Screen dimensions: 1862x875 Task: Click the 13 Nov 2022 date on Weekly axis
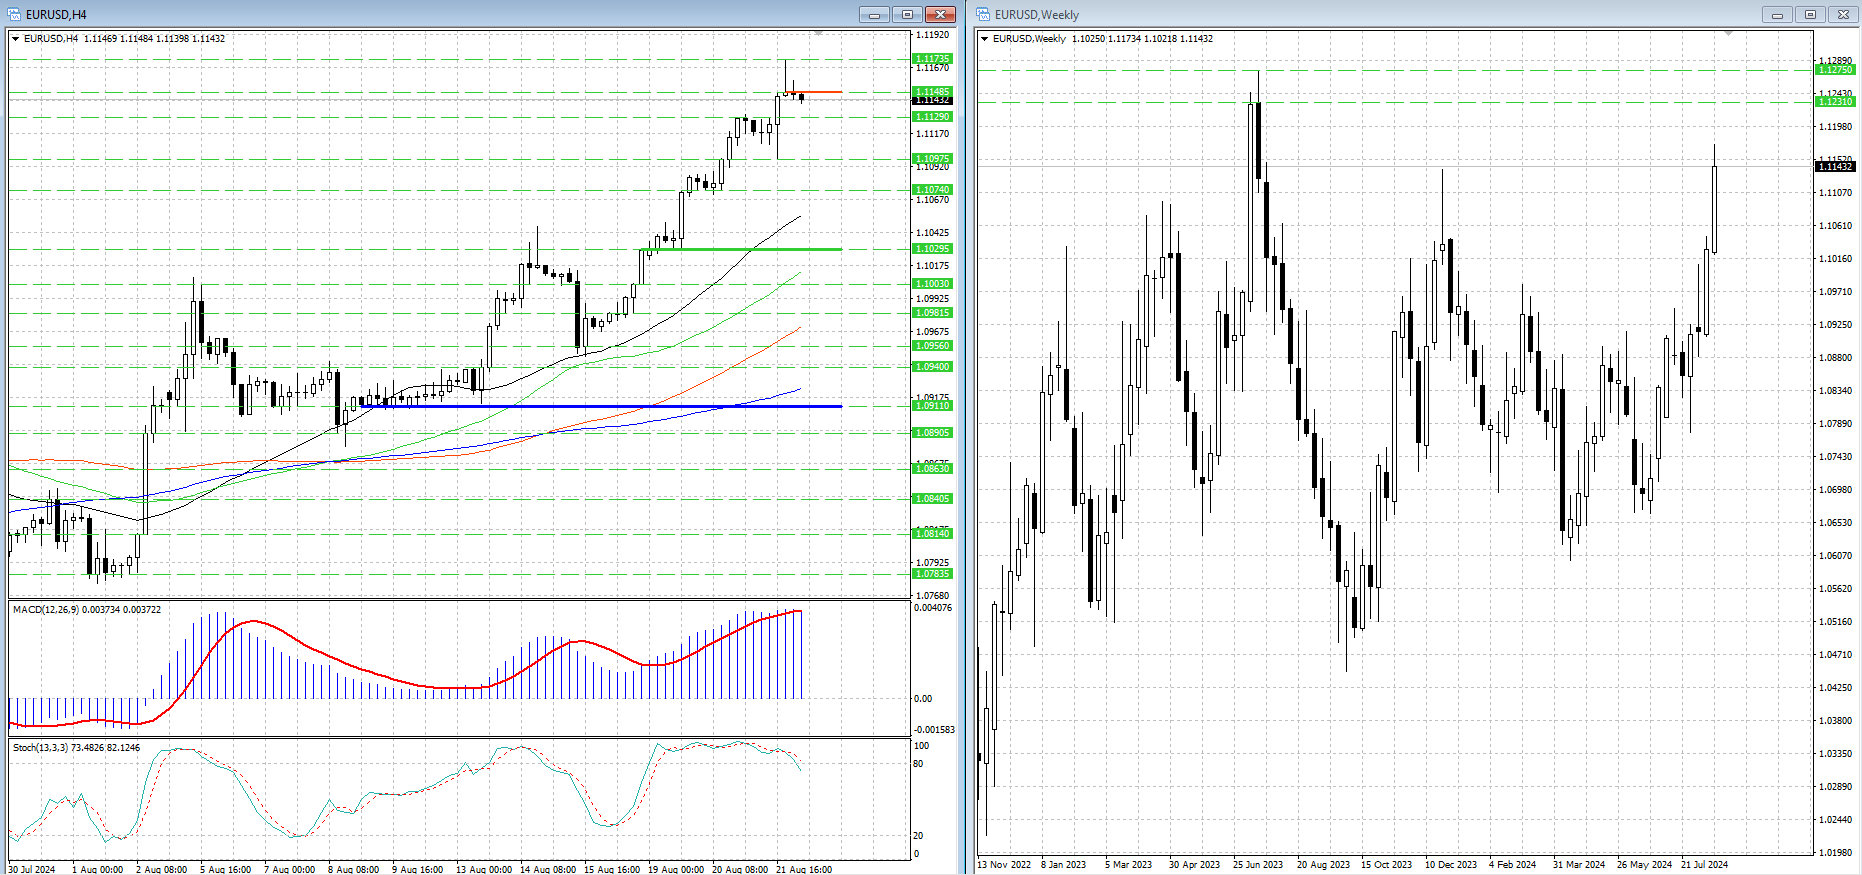pyautogui.click(x=1004, y=865)
